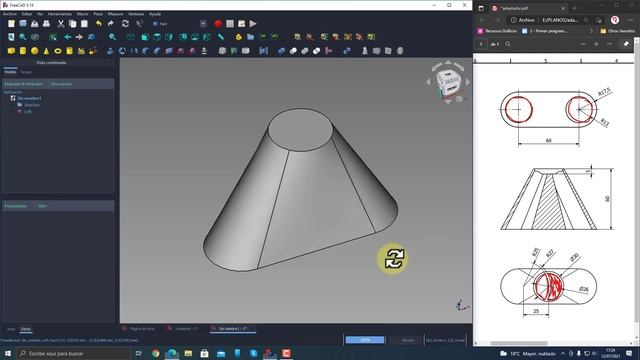640x360 pixels.
Task: Open the Ventanas menu
Action: pos(136,14)
